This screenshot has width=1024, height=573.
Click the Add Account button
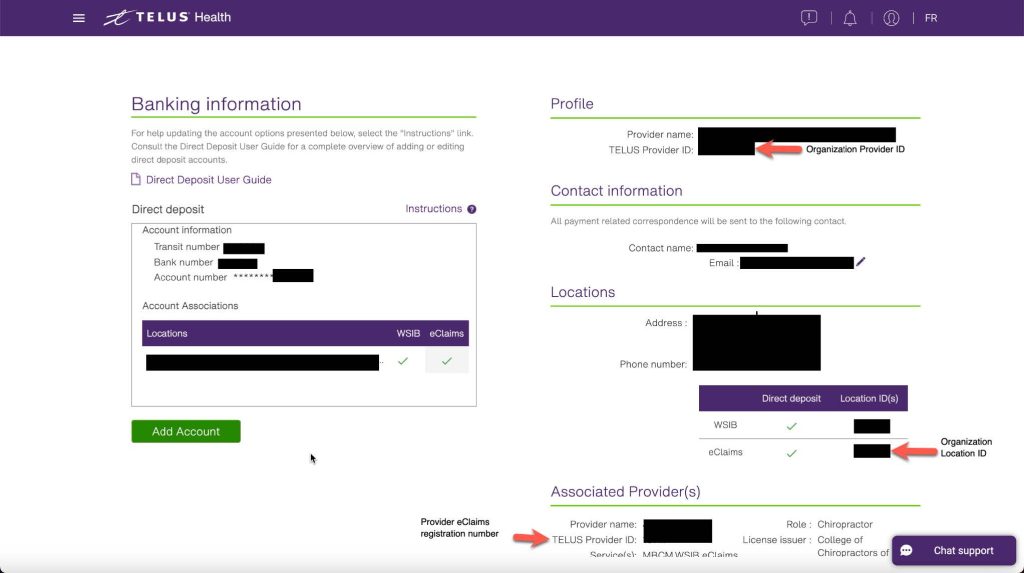coord(186,431)
